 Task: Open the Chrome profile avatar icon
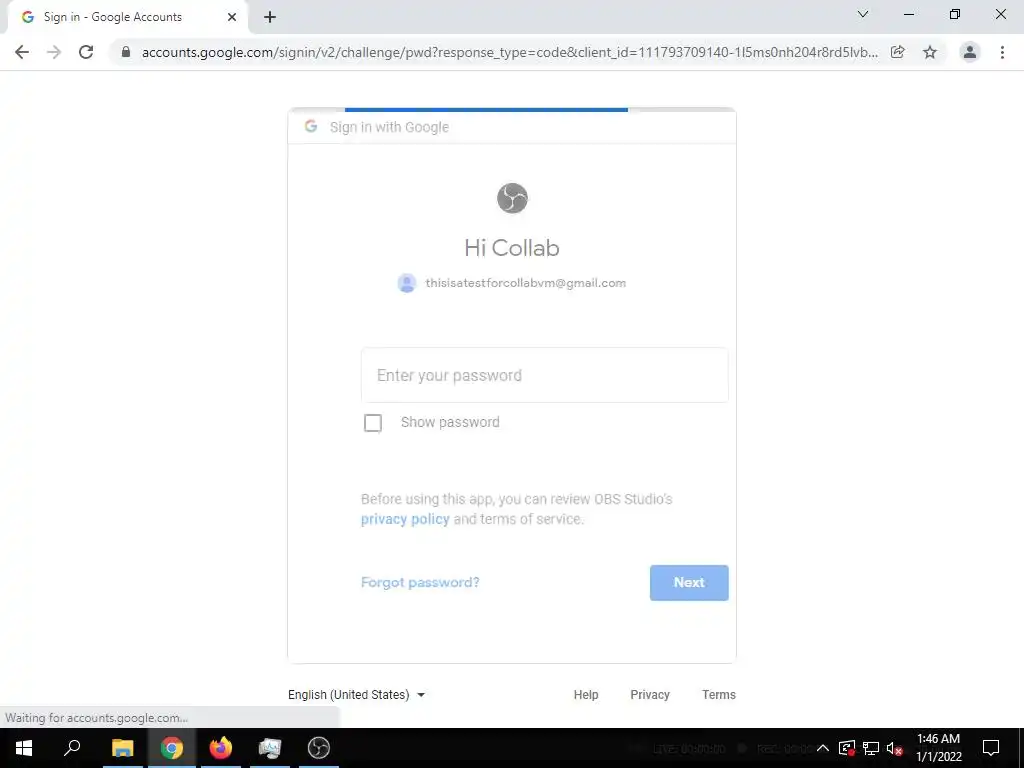pyautogui.click(x=970, y=52)
